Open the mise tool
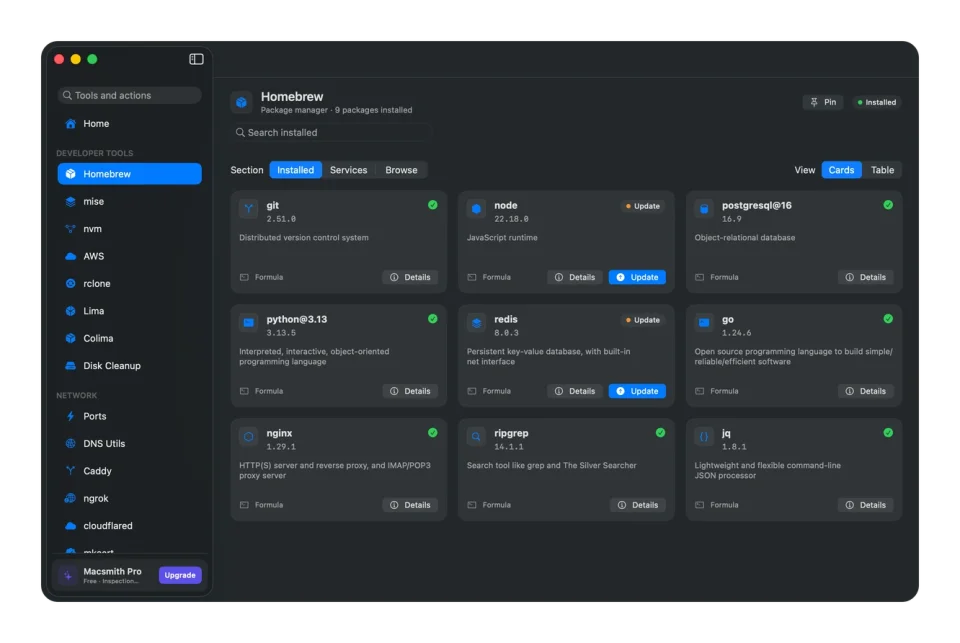 click(x=129, y=201)
